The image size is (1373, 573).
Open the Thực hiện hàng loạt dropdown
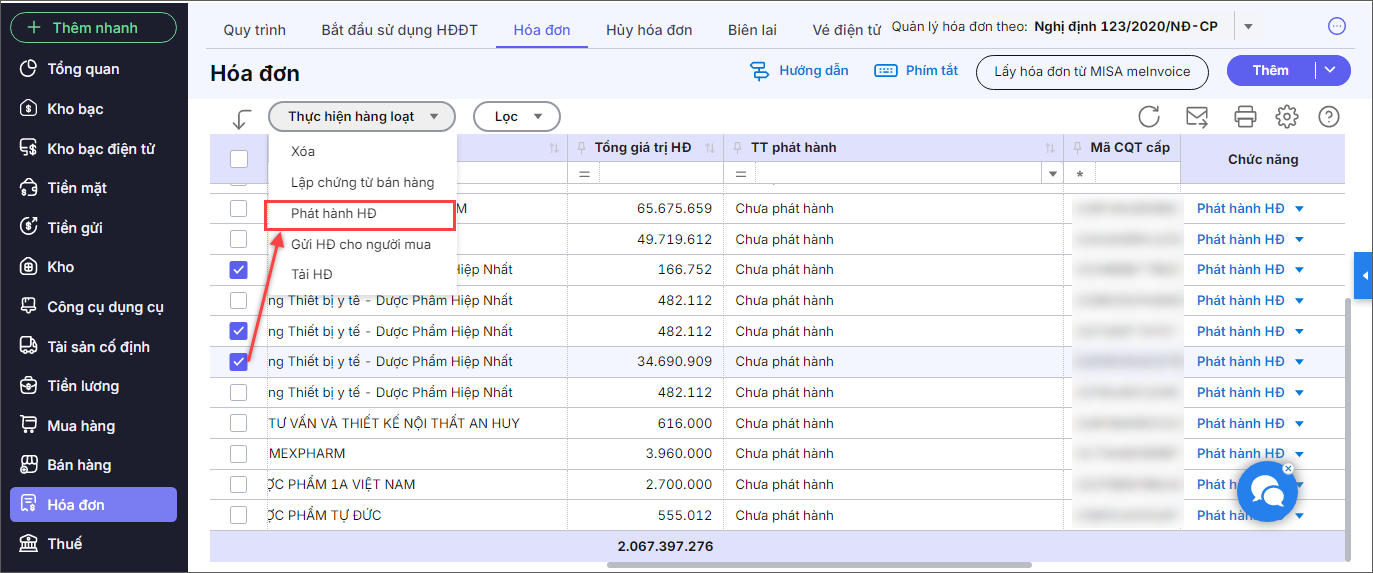coord(361,117)
